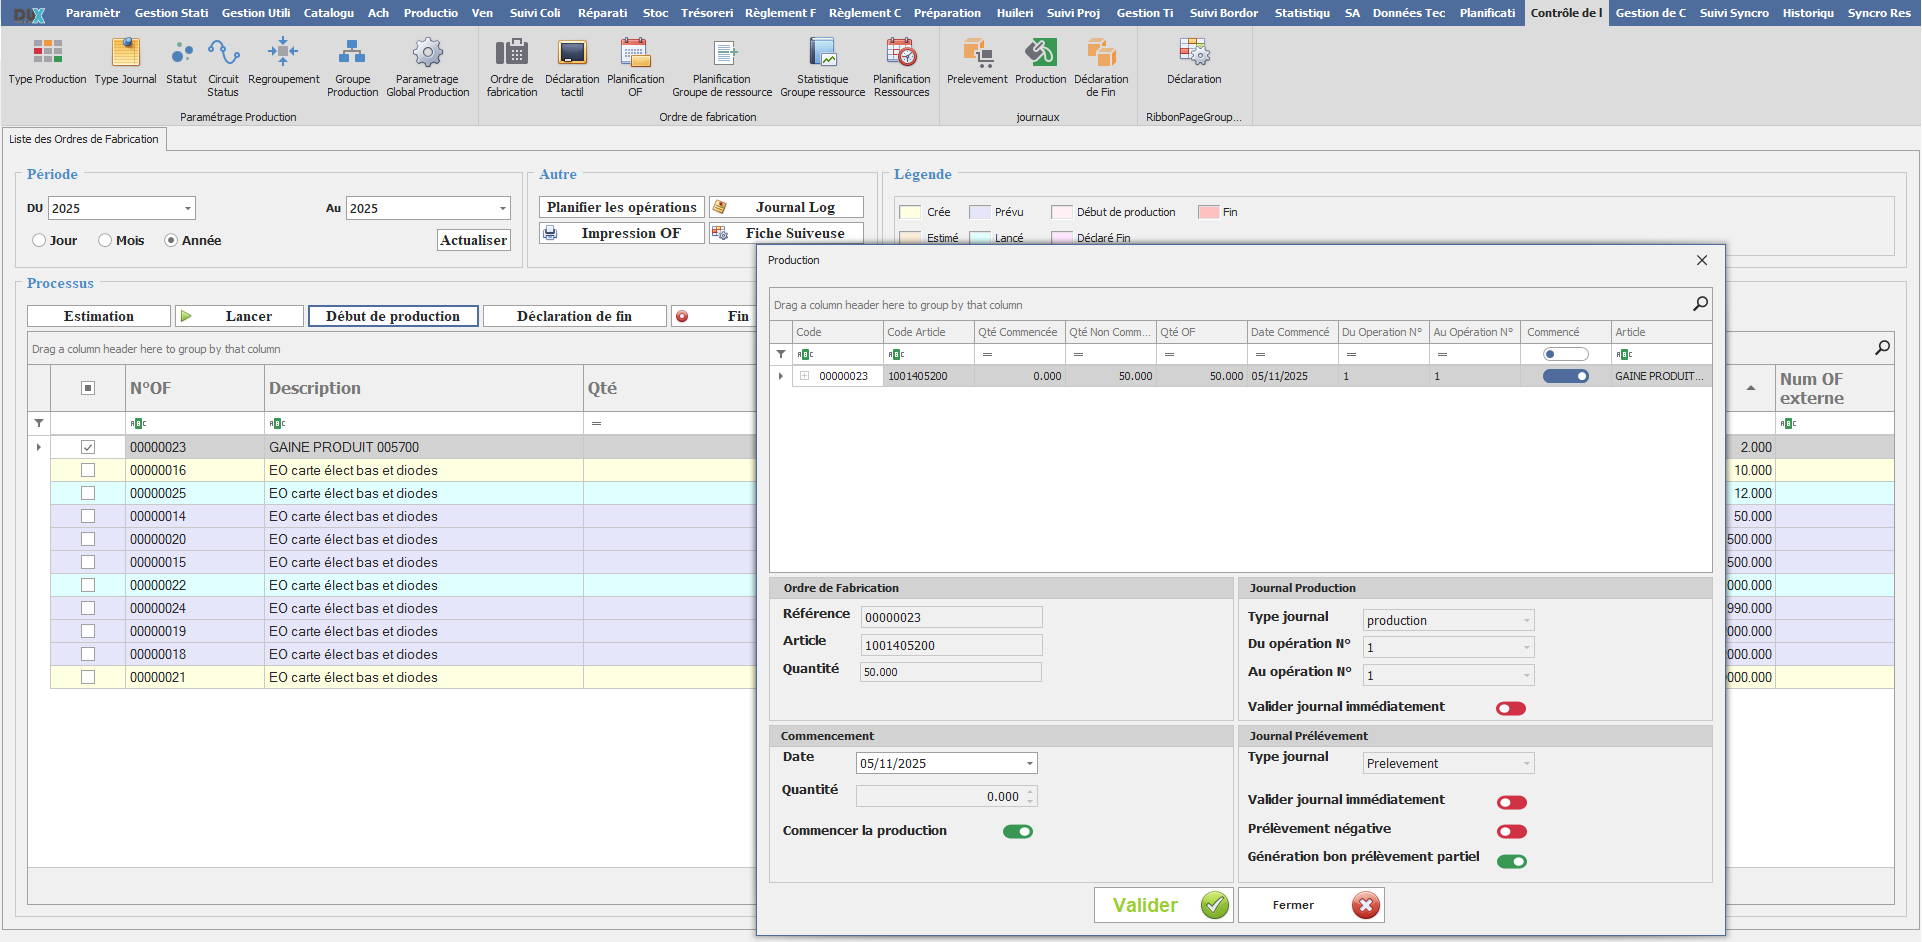Viewport: 1922px width, 942px height.
Task: Expand the DU period year dropdown
Action: point(187,209)
